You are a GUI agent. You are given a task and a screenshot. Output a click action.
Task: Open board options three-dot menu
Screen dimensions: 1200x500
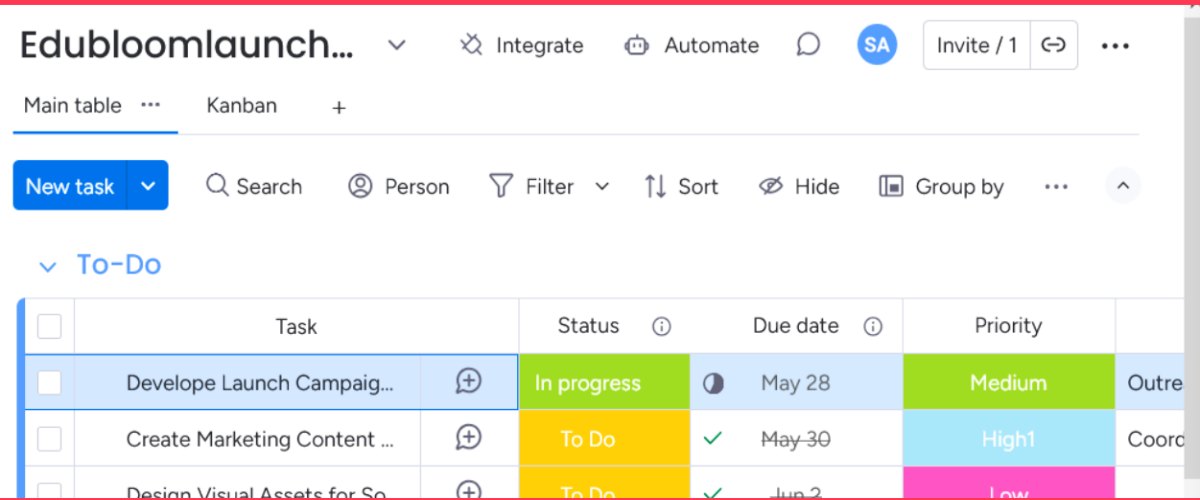pos(1115,45)
